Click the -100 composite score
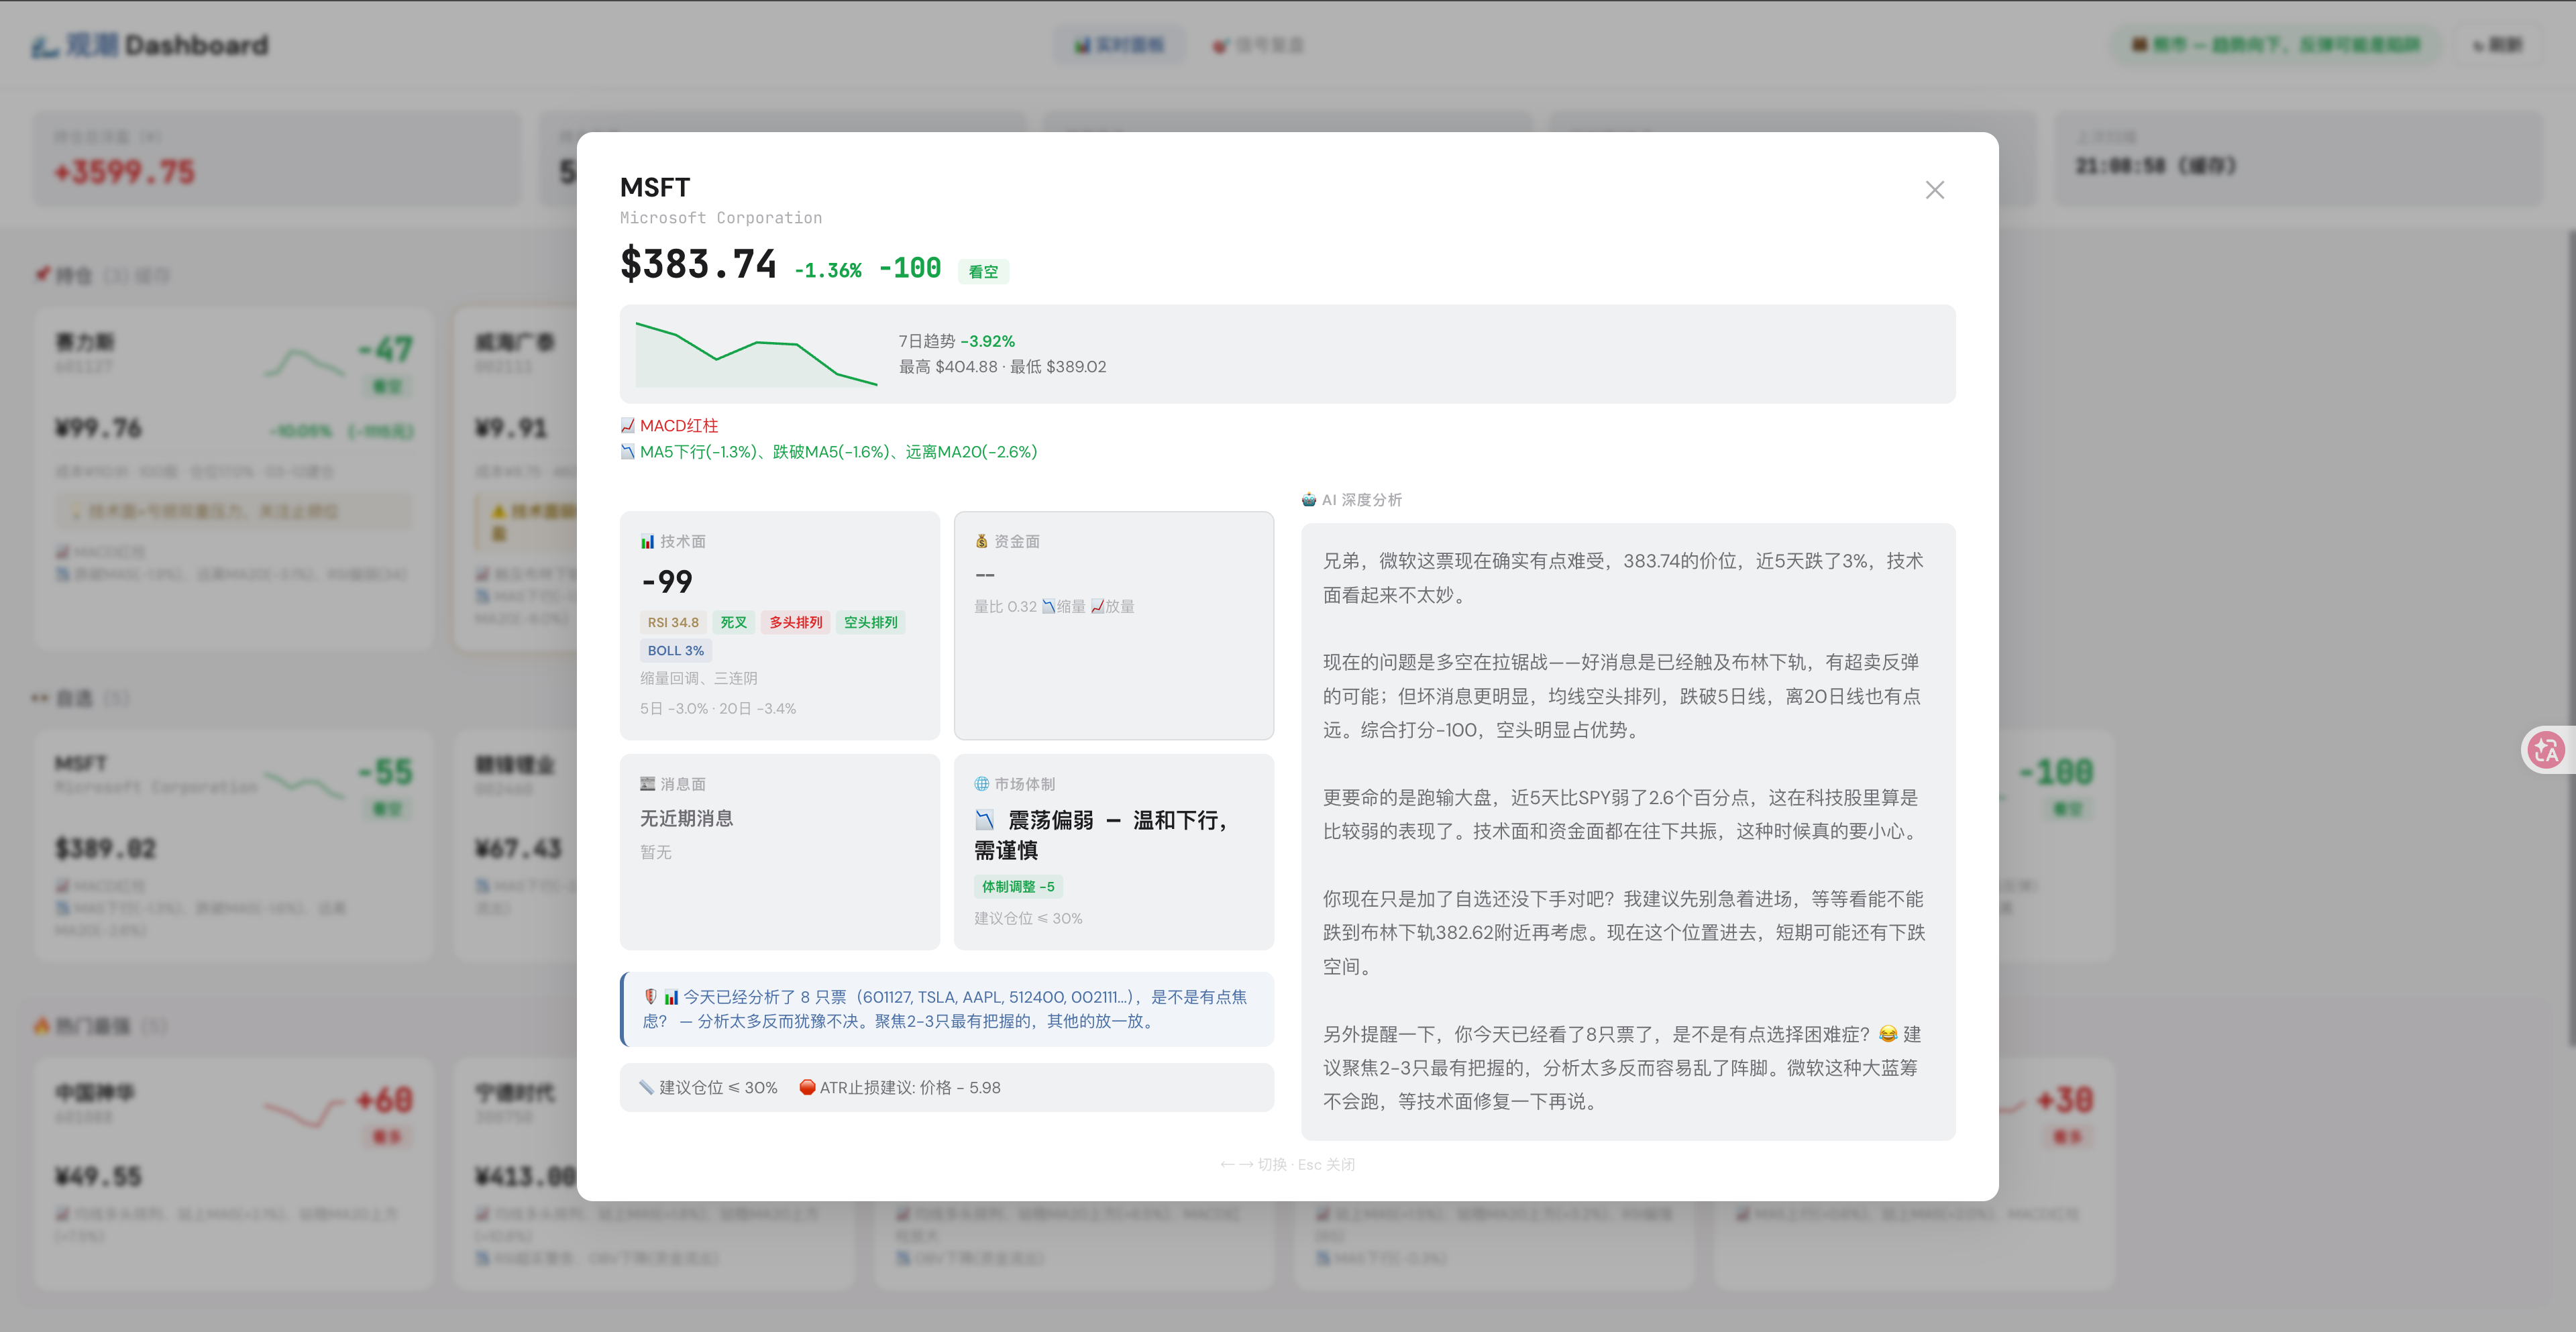 [910, 268]
